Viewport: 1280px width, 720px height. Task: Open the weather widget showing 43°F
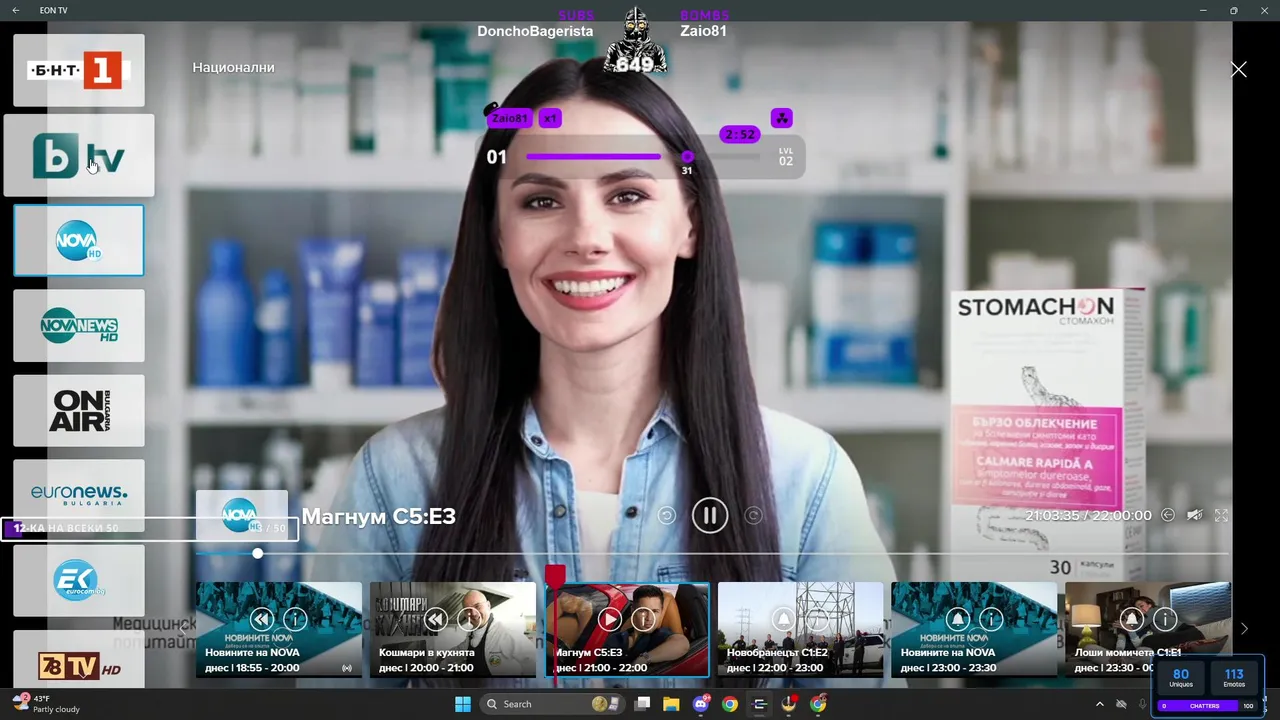coord(45,704)
